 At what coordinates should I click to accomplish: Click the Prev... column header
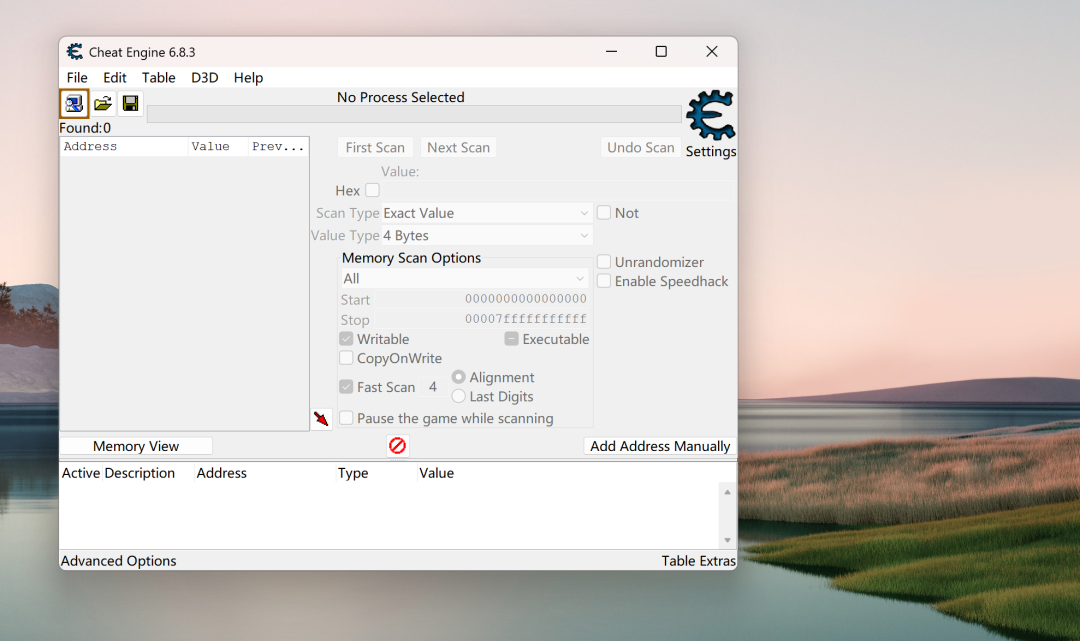pyautogui.click(x=278, y=147)
